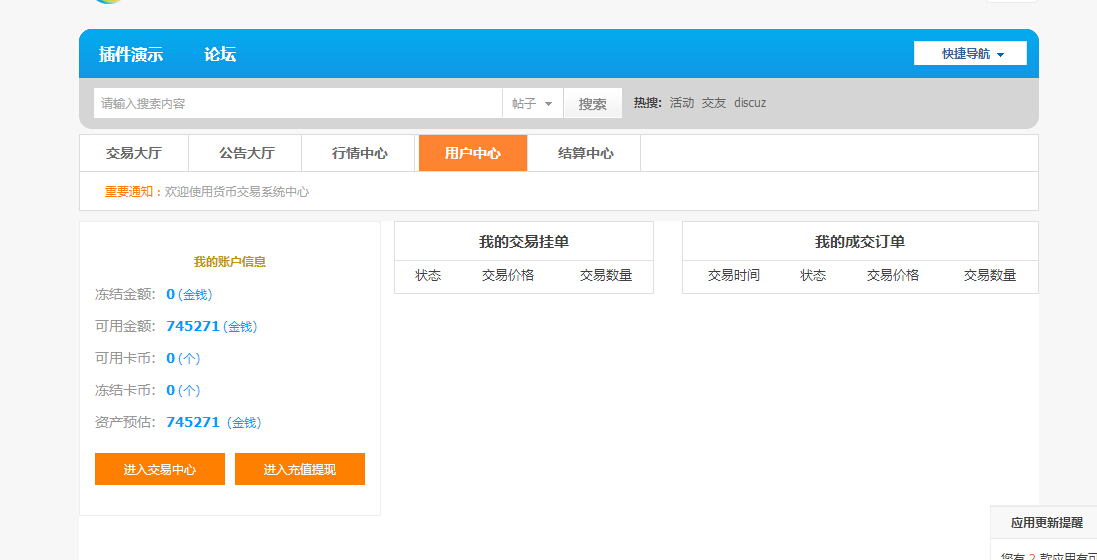
Task: Open 插件演示 in top navigation
Action: tap(131, 55)
